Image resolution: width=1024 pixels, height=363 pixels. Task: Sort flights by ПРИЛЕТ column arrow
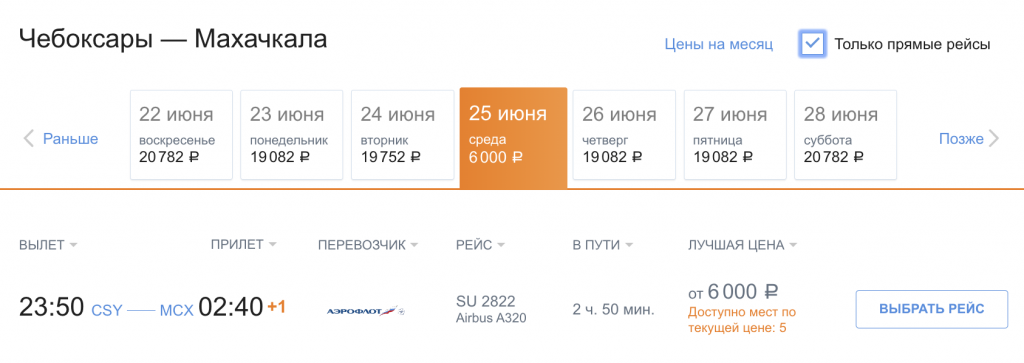pos(272,245)
